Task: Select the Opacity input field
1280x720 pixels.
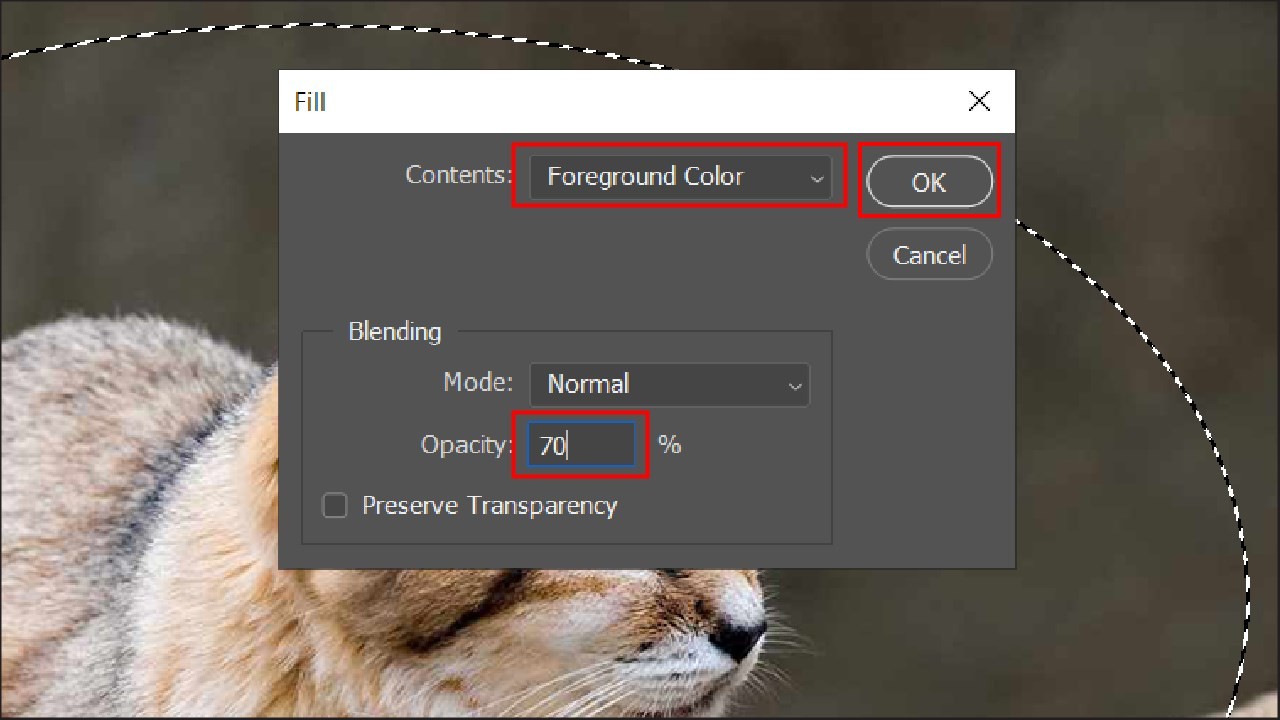Action: [580, 445]
